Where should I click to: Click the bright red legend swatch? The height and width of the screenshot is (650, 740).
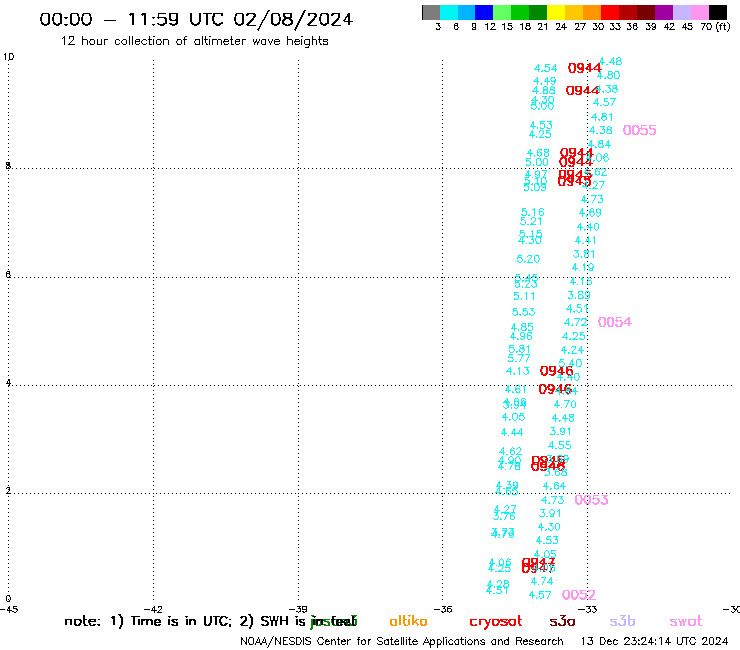[609, 12]
